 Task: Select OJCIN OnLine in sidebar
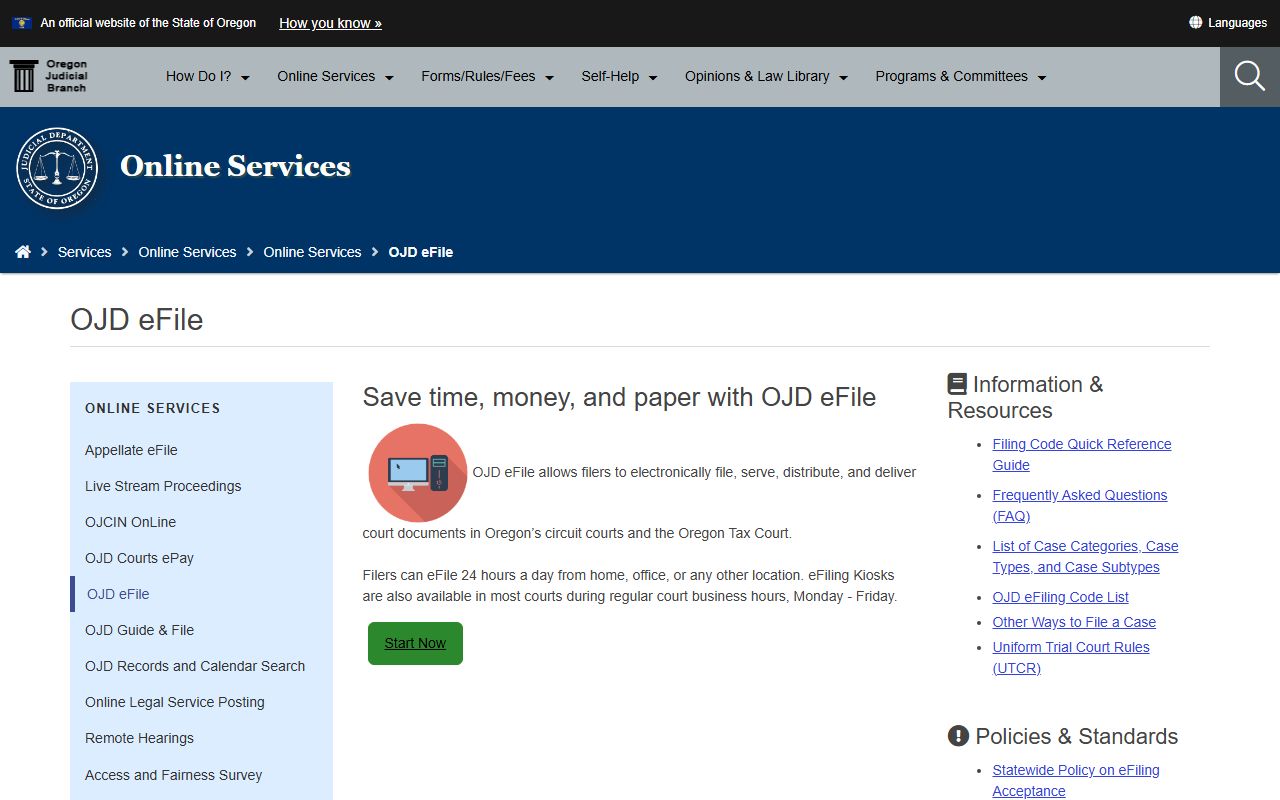pos(130,522)
